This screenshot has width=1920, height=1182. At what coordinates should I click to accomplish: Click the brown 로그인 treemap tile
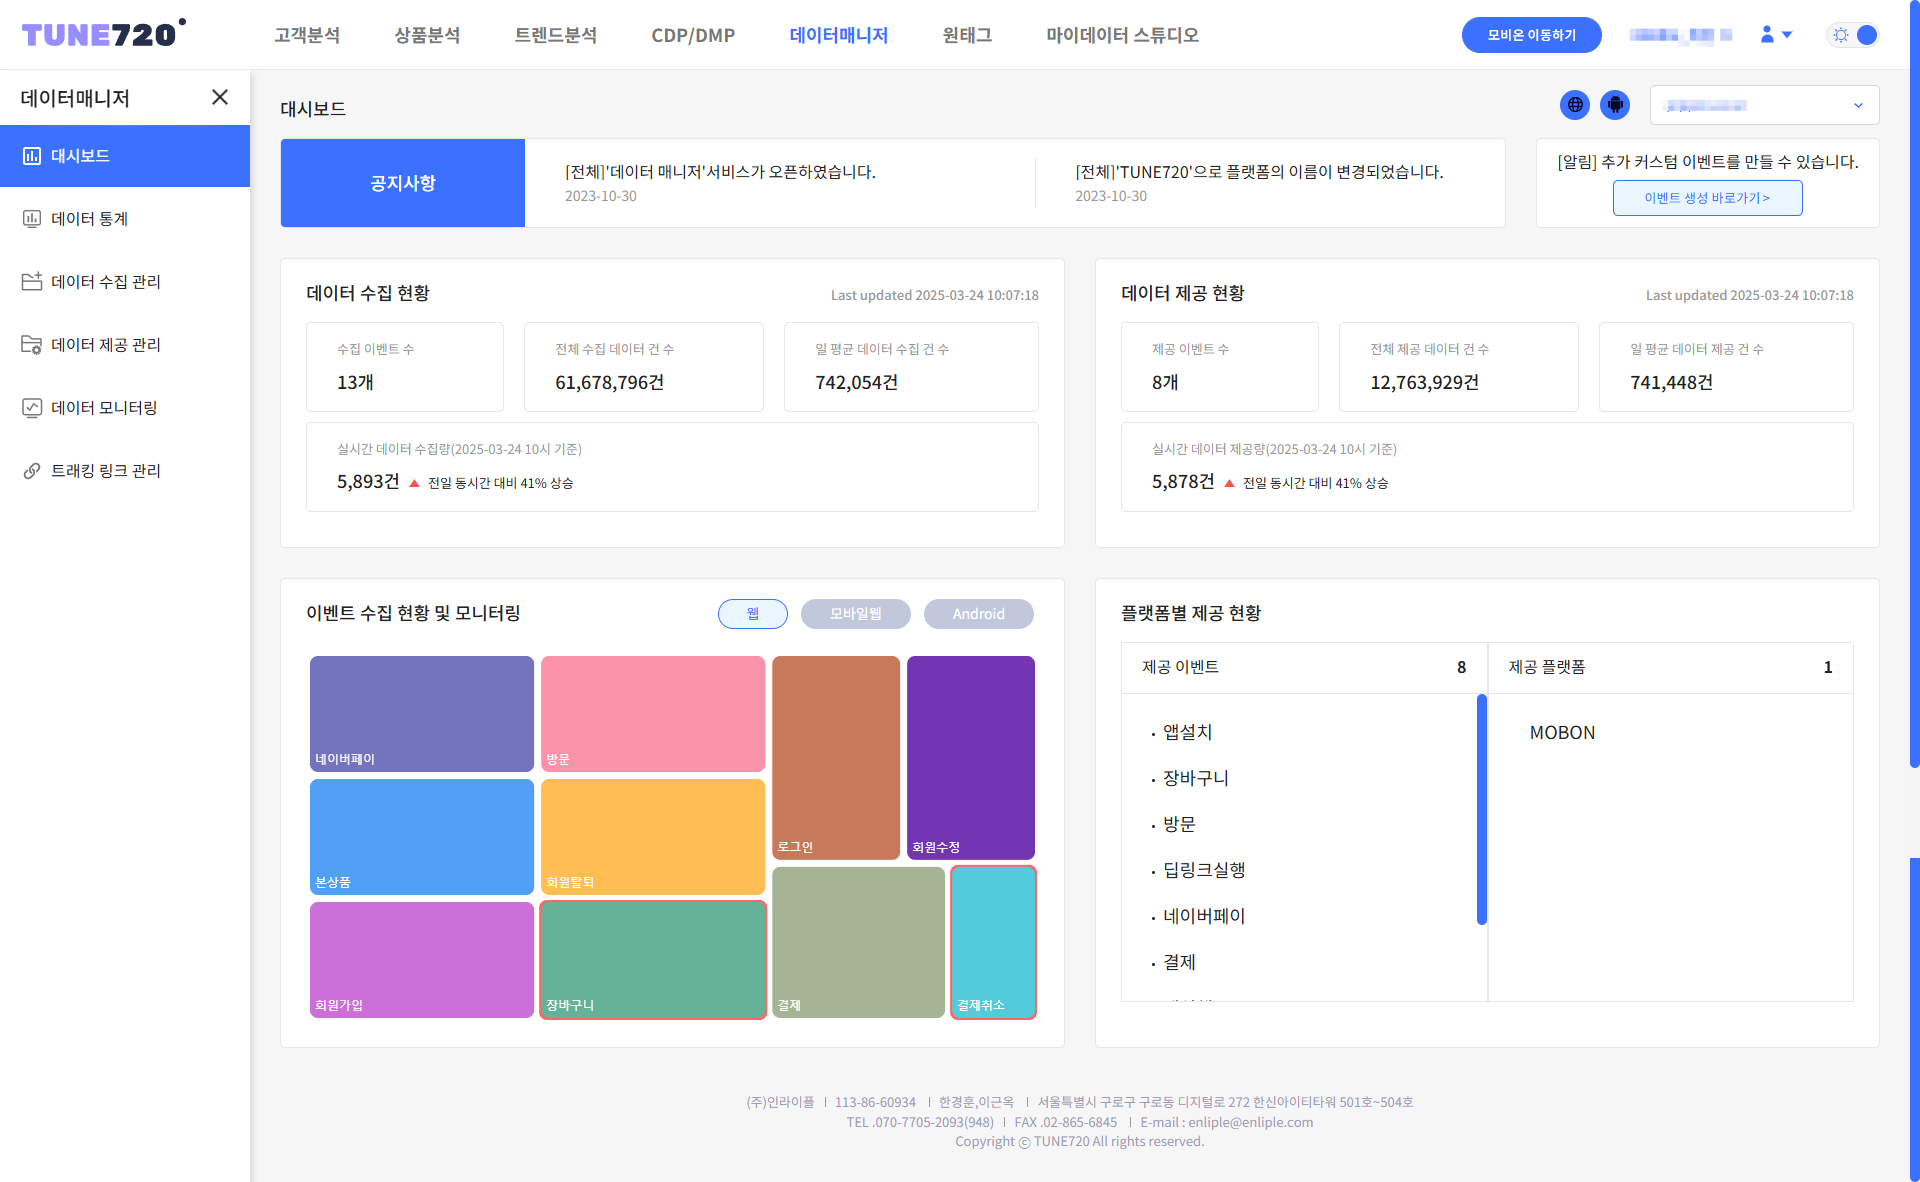[836, 758]
